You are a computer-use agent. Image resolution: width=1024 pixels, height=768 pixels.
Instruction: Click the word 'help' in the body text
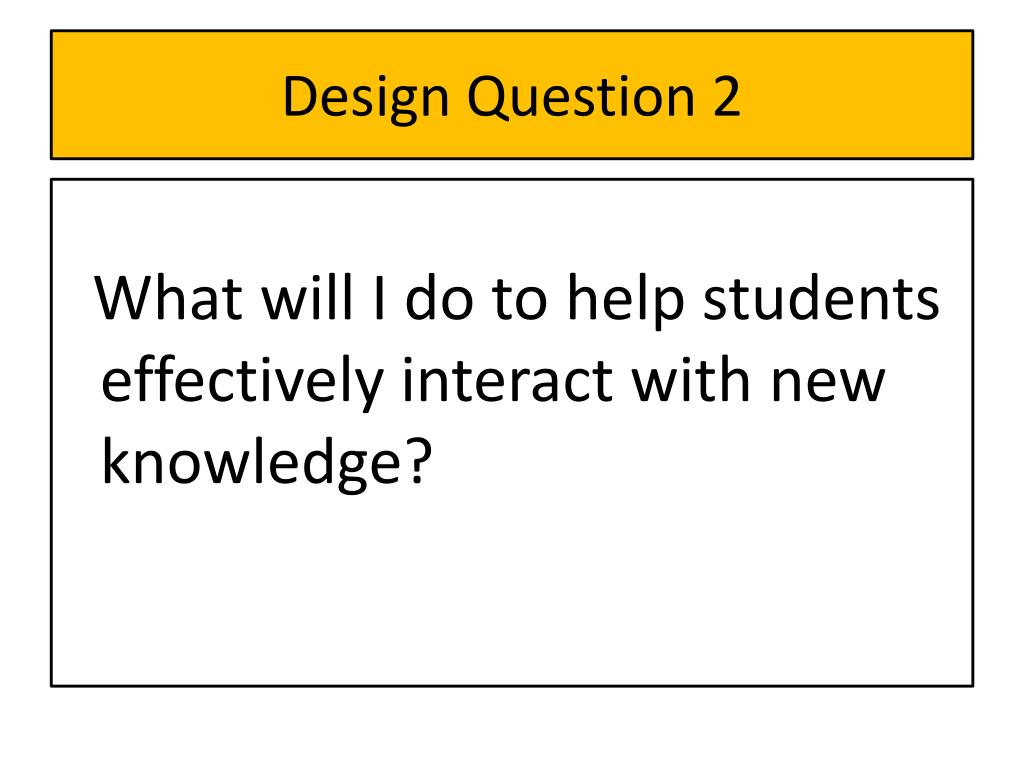(626, 300)
